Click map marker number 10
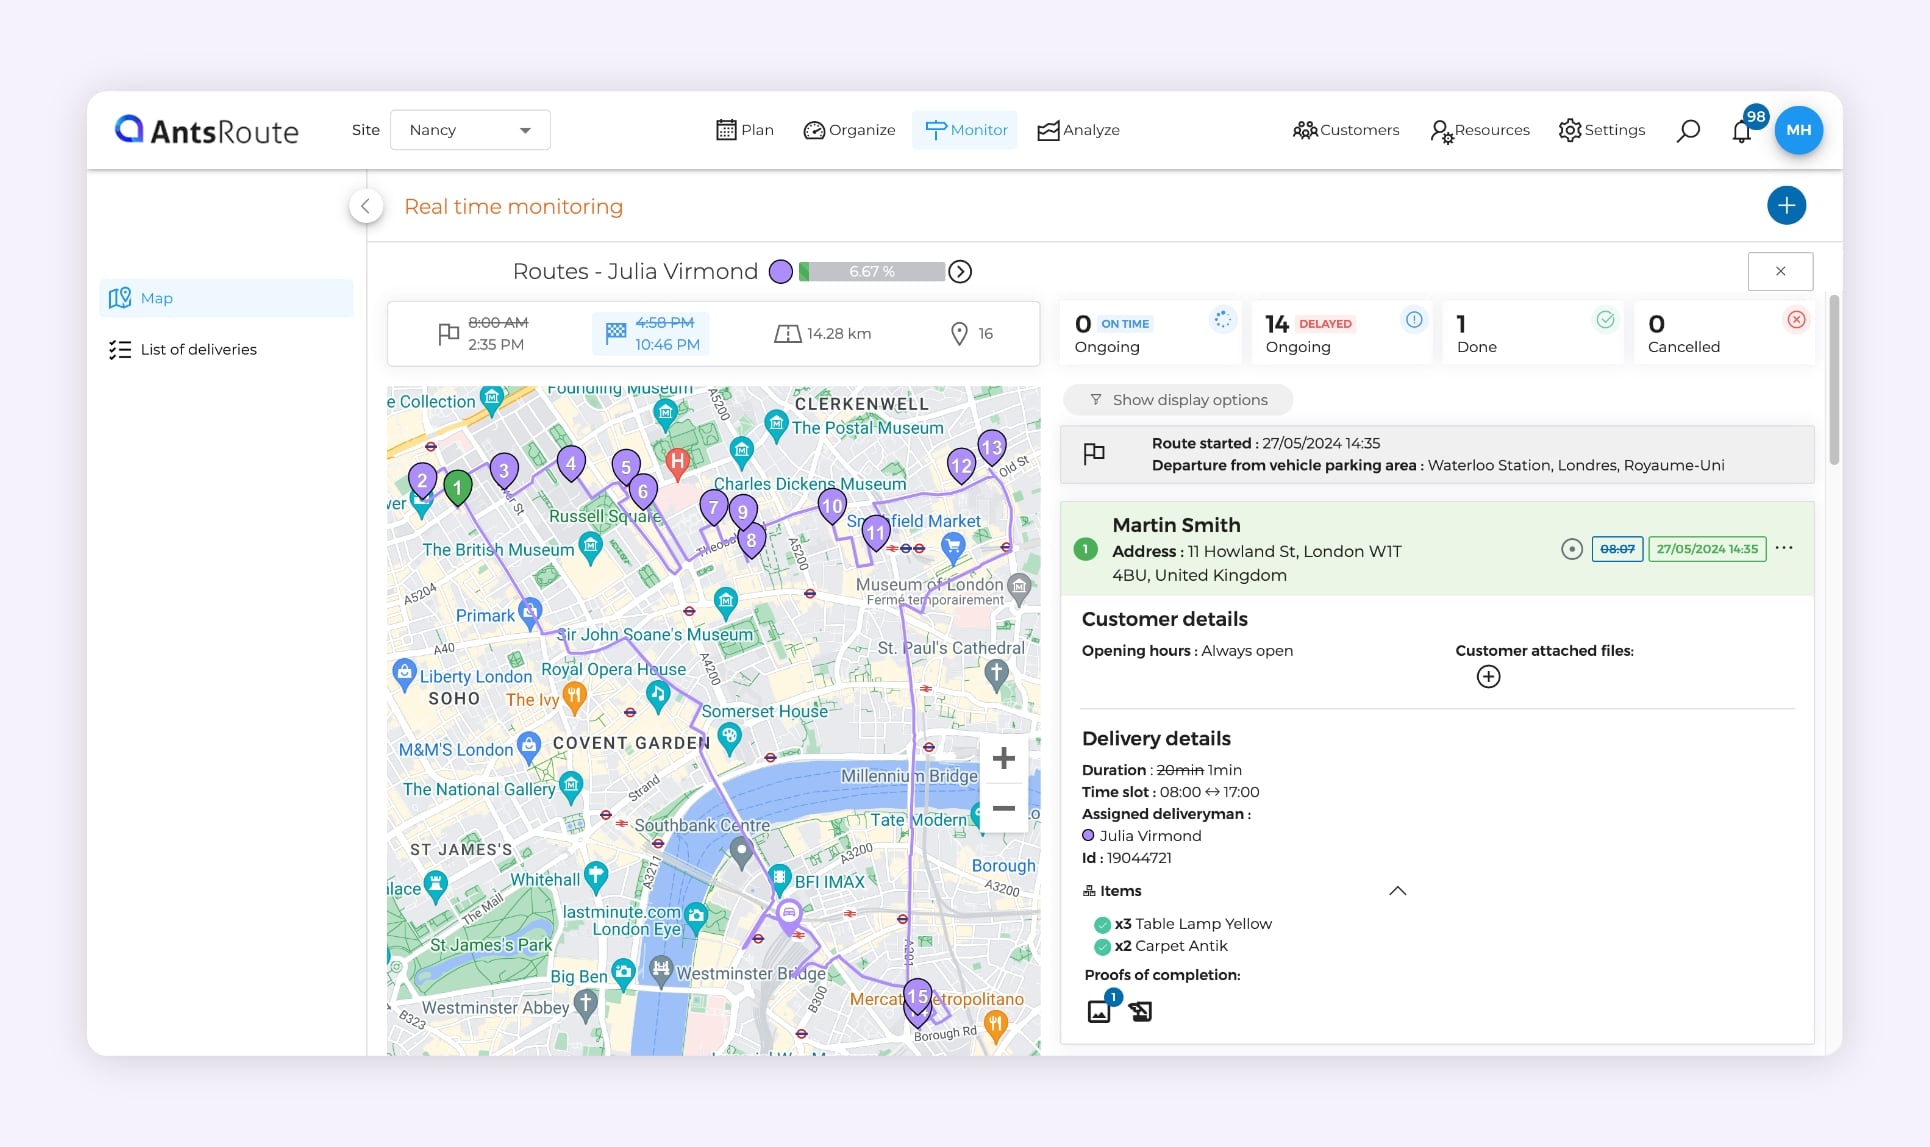The image size is (1930, 1147). tap(831, 505)
